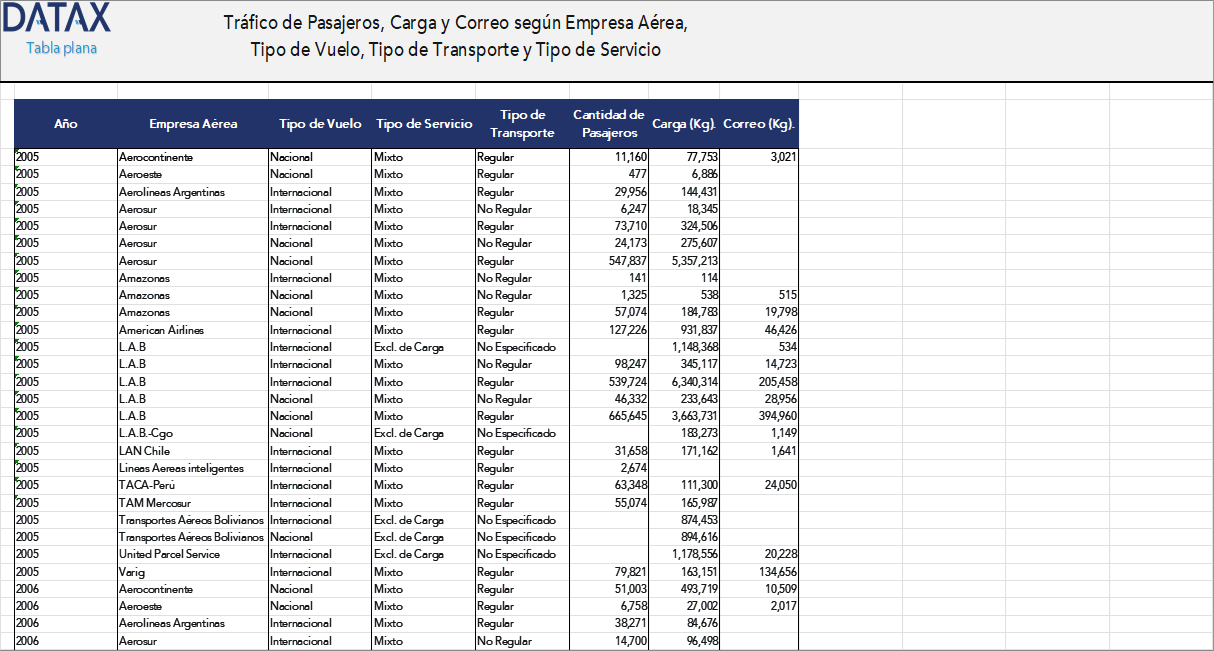Click the 134,656 Correo value for Varig

click(x=777, y=572)
